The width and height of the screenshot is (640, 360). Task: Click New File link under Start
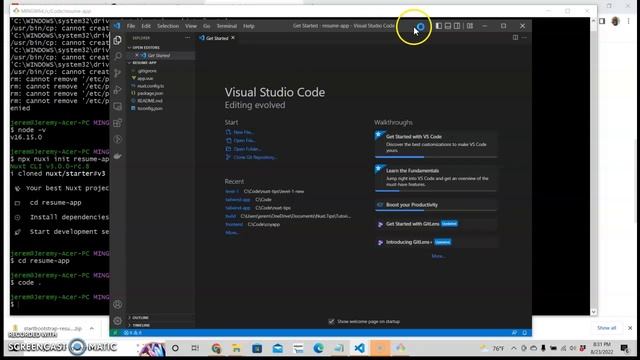[240, 132]
